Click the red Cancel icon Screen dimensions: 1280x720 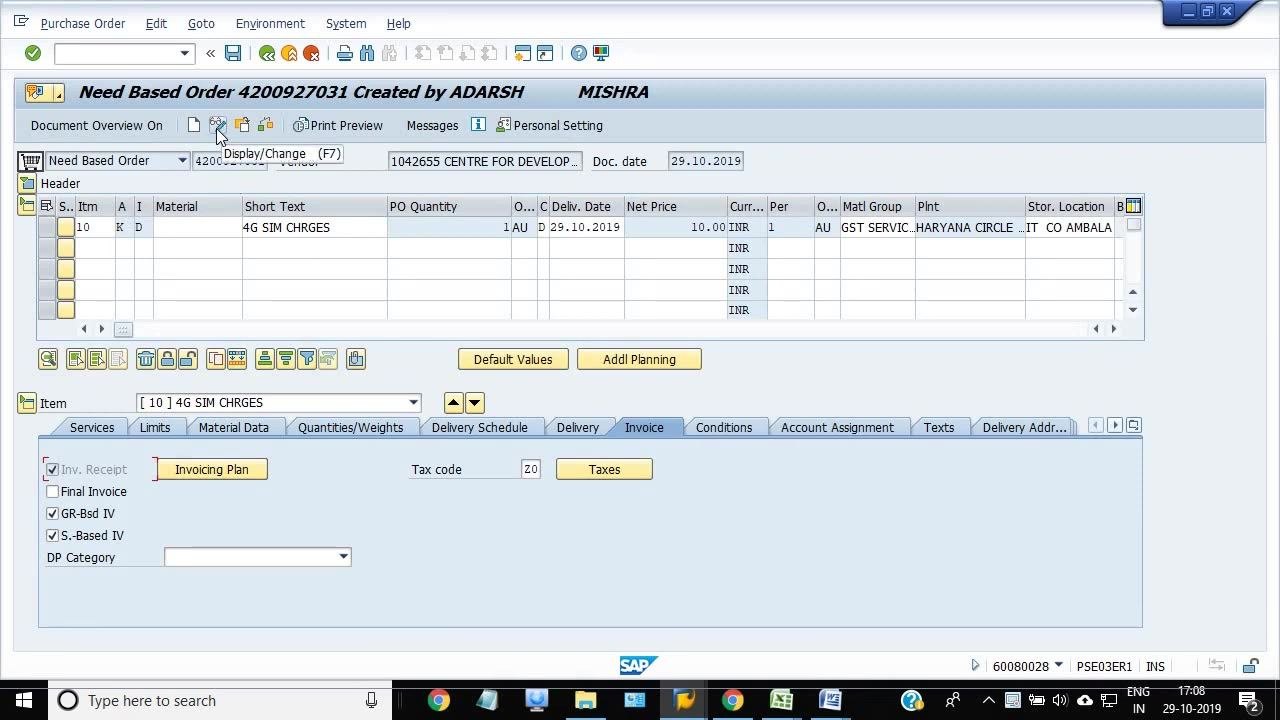(311, 53)
